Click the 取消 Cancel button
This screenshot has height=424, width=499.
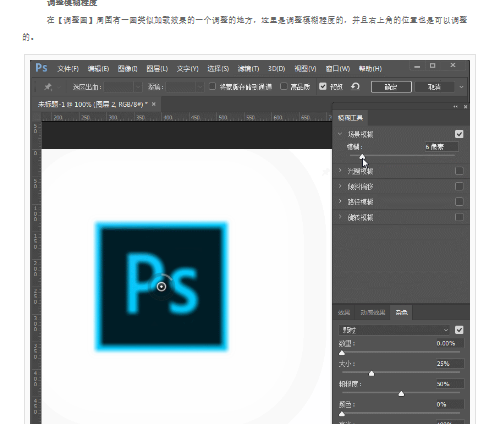434,87
